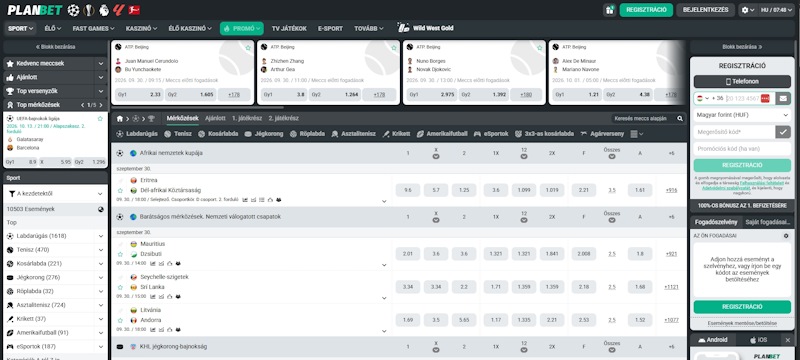Open the A kezdetektől time filter

[55, 194]
